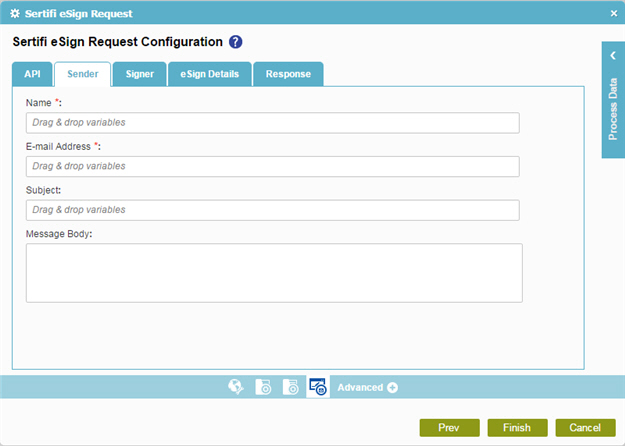Select the Sender tab
Viewport: 625px width, 446px height.
(83, 74)
